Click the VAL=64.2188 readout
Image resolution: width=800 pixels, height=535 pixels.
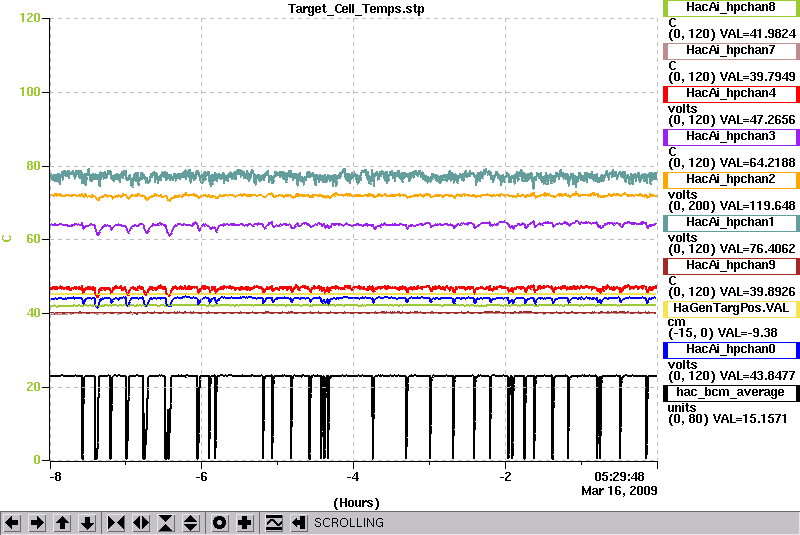click(x=757, y=163)
